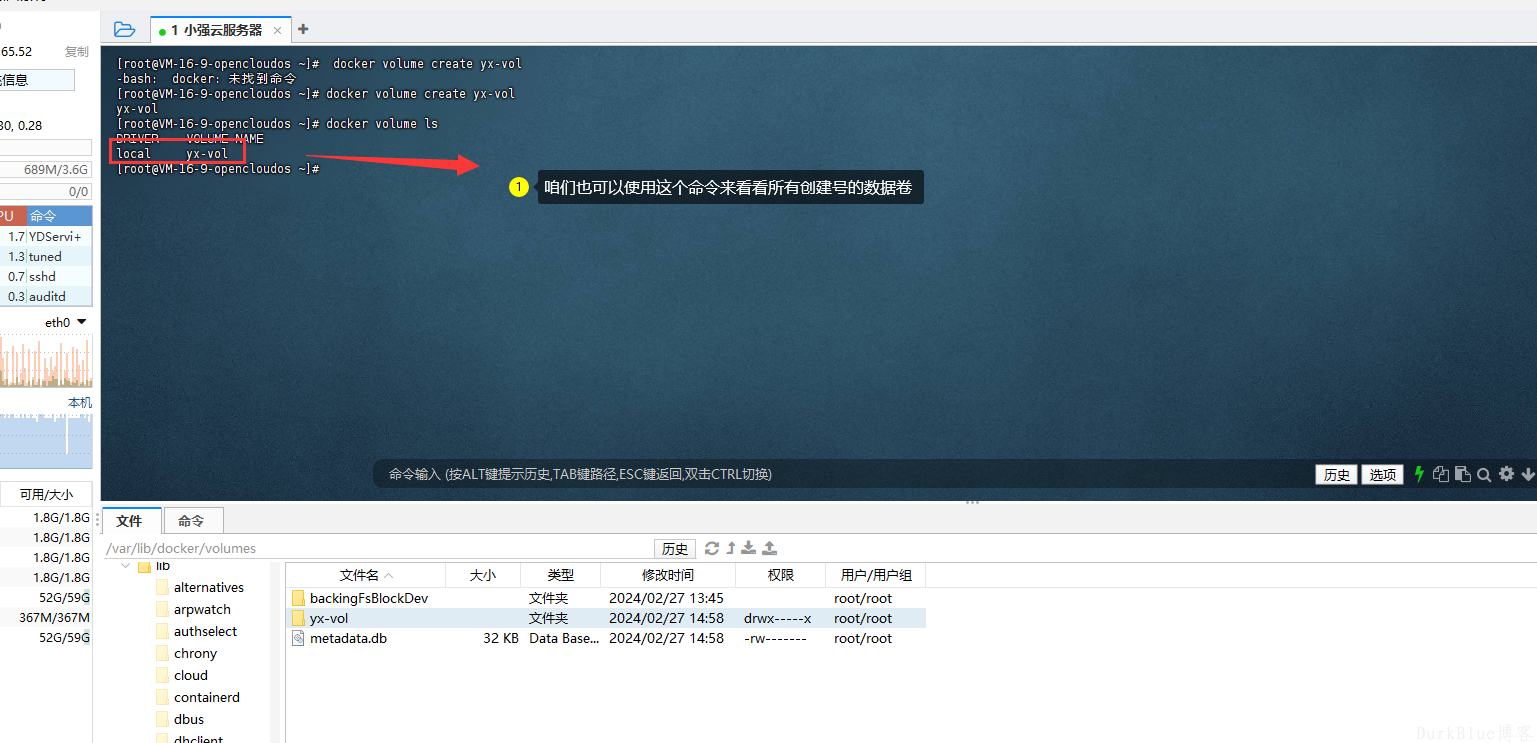
Task: Click the 可用/大小 disk column header
Action: pos(46,494)
